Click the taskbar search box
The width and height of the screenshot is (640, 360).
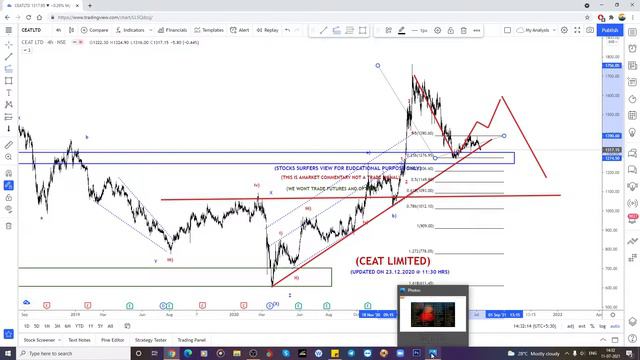tap(73, 353)
